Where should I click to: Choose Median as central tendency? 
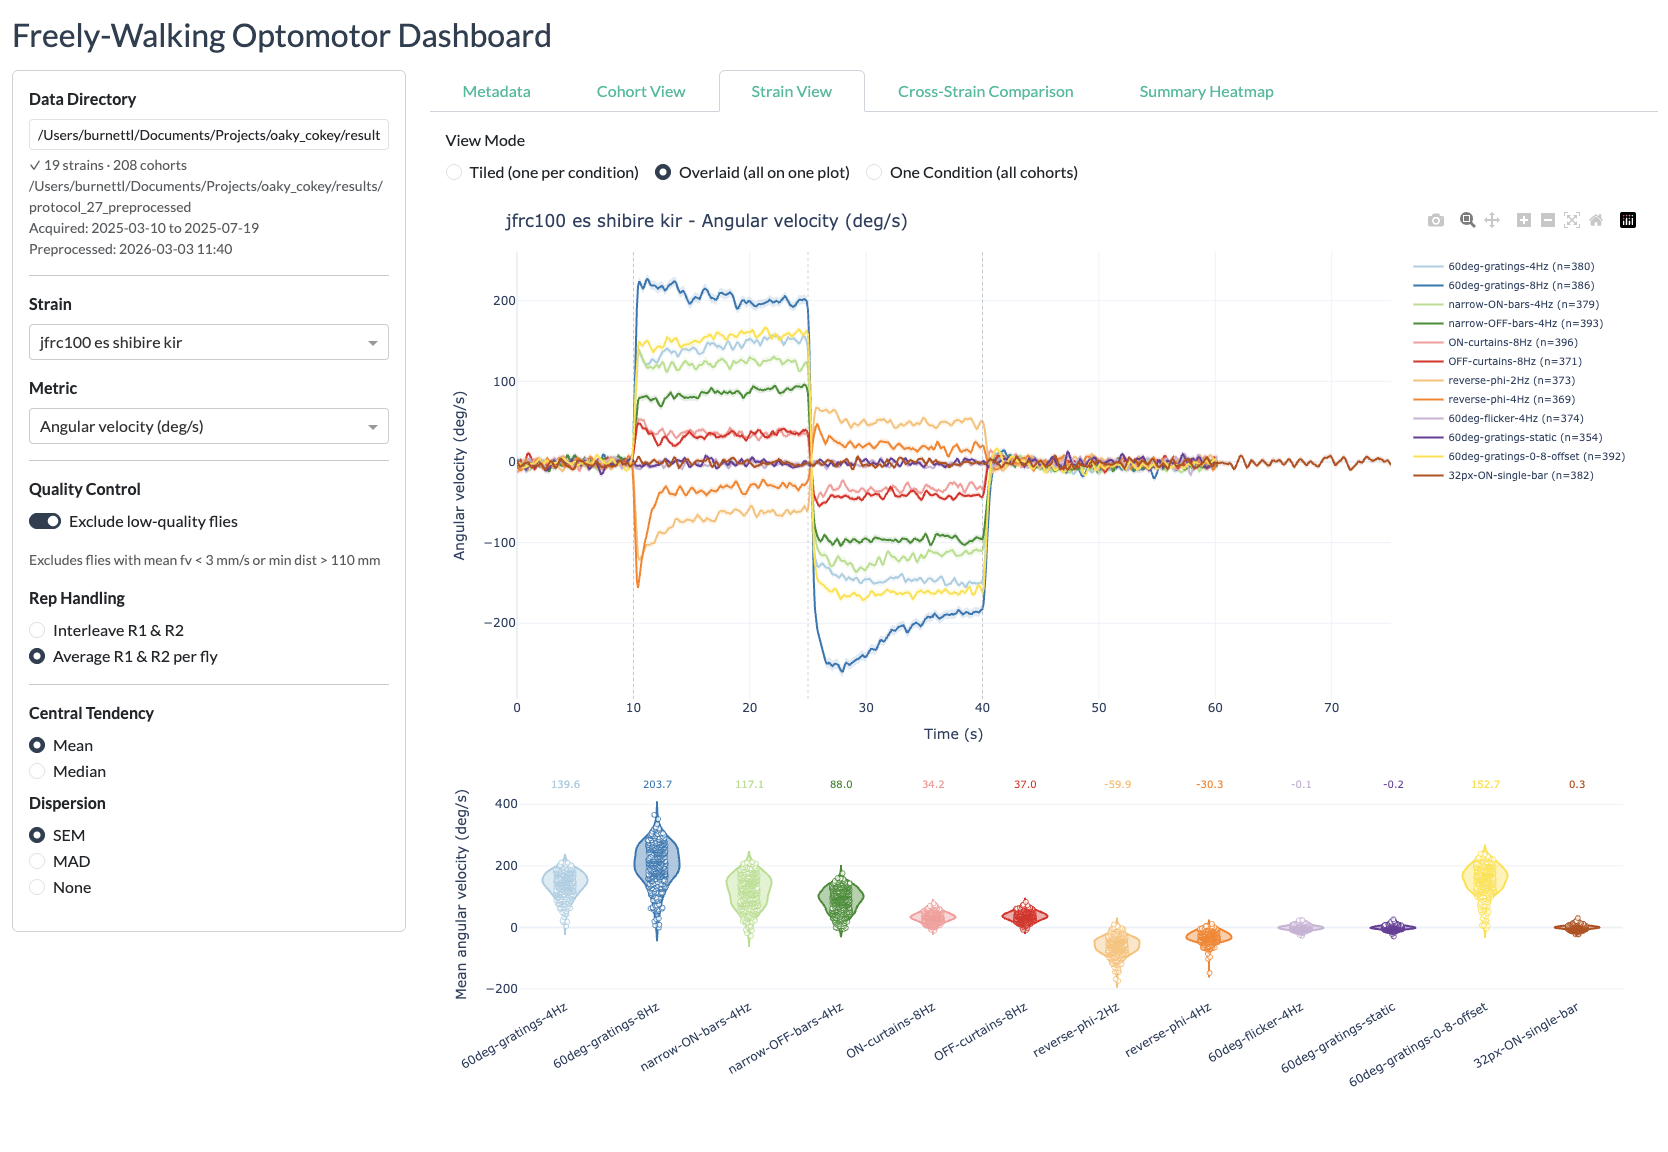click(37, 771)
